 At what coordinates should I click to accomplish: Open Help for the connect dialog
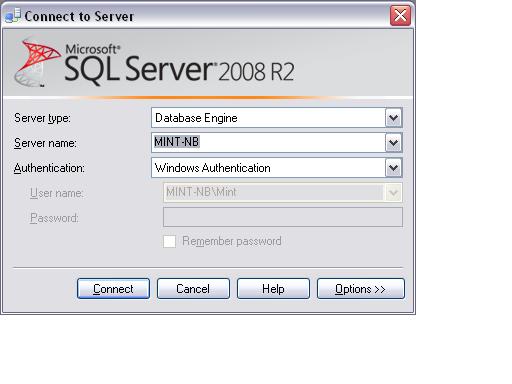[x=273, y=289]
